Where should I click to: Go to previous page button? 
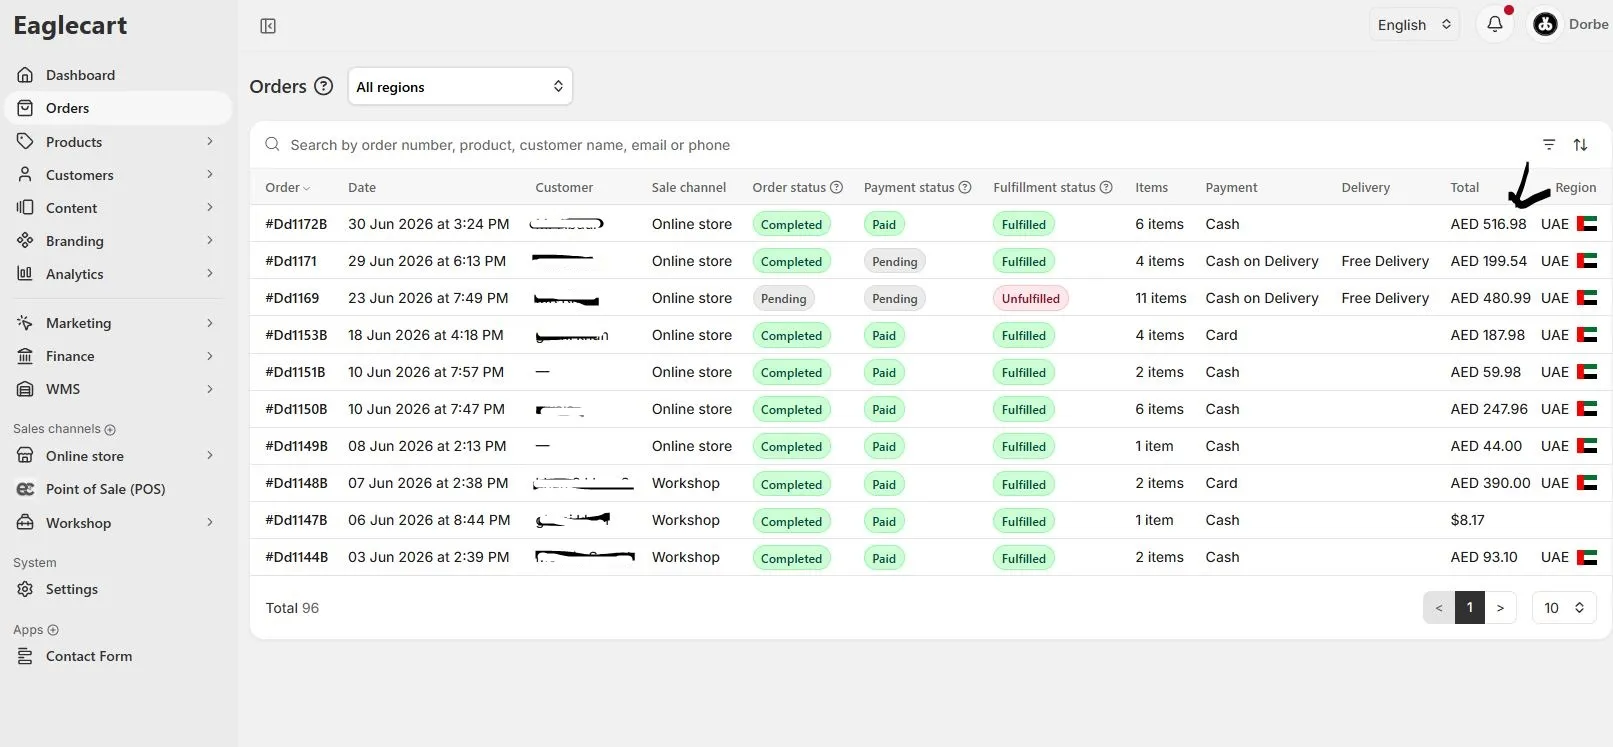[1439, 607]
